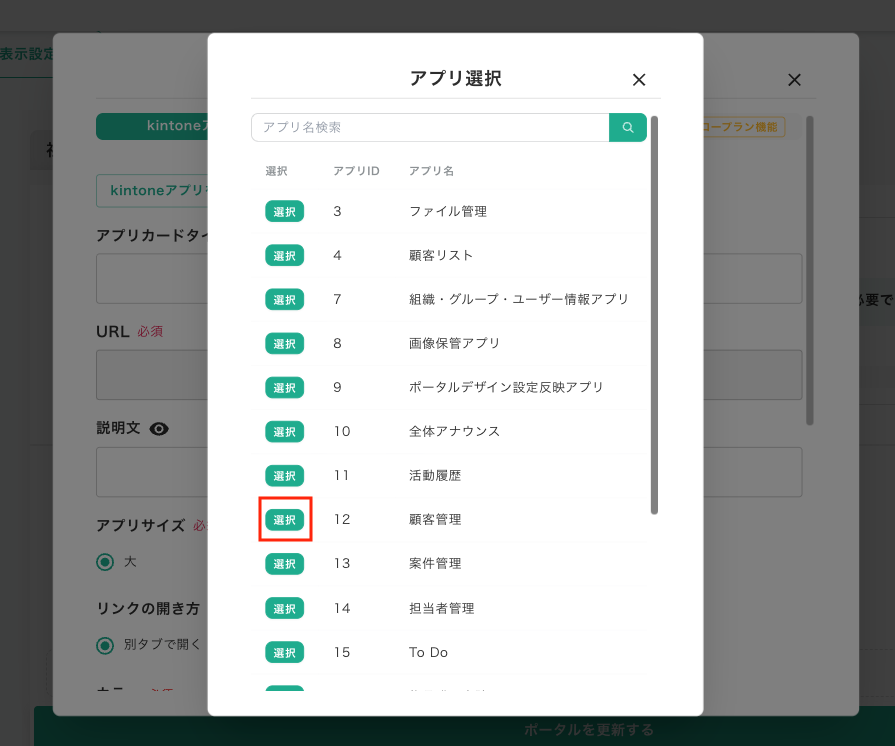Choose the 別タブで開く radio option

pos(105,646)
